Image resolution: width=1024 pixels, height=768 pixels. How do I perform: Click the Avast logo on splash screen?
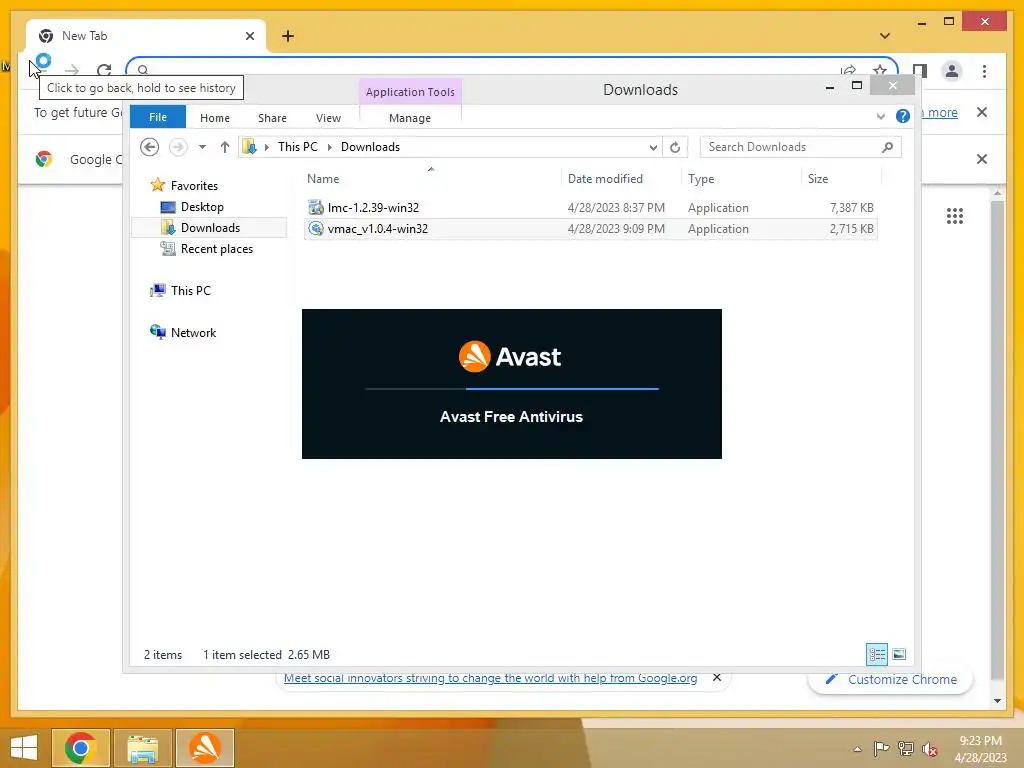click(x=510, y=357)
